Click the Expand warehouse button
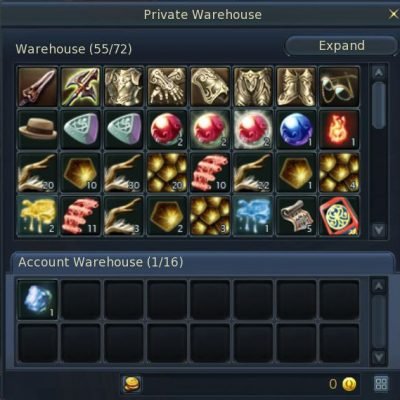400x400 pixels. coord(341,46)
